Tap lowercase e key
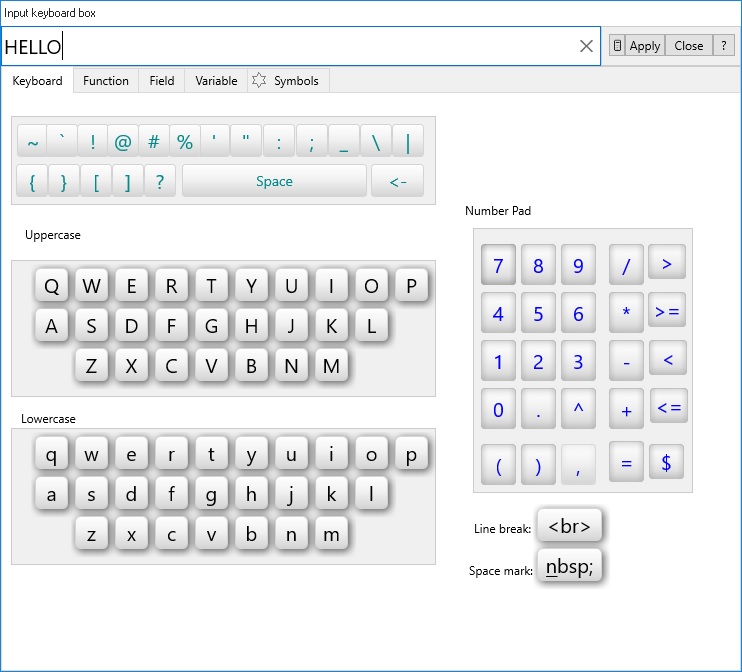This screenshot has width=742, height=672. 132,454
